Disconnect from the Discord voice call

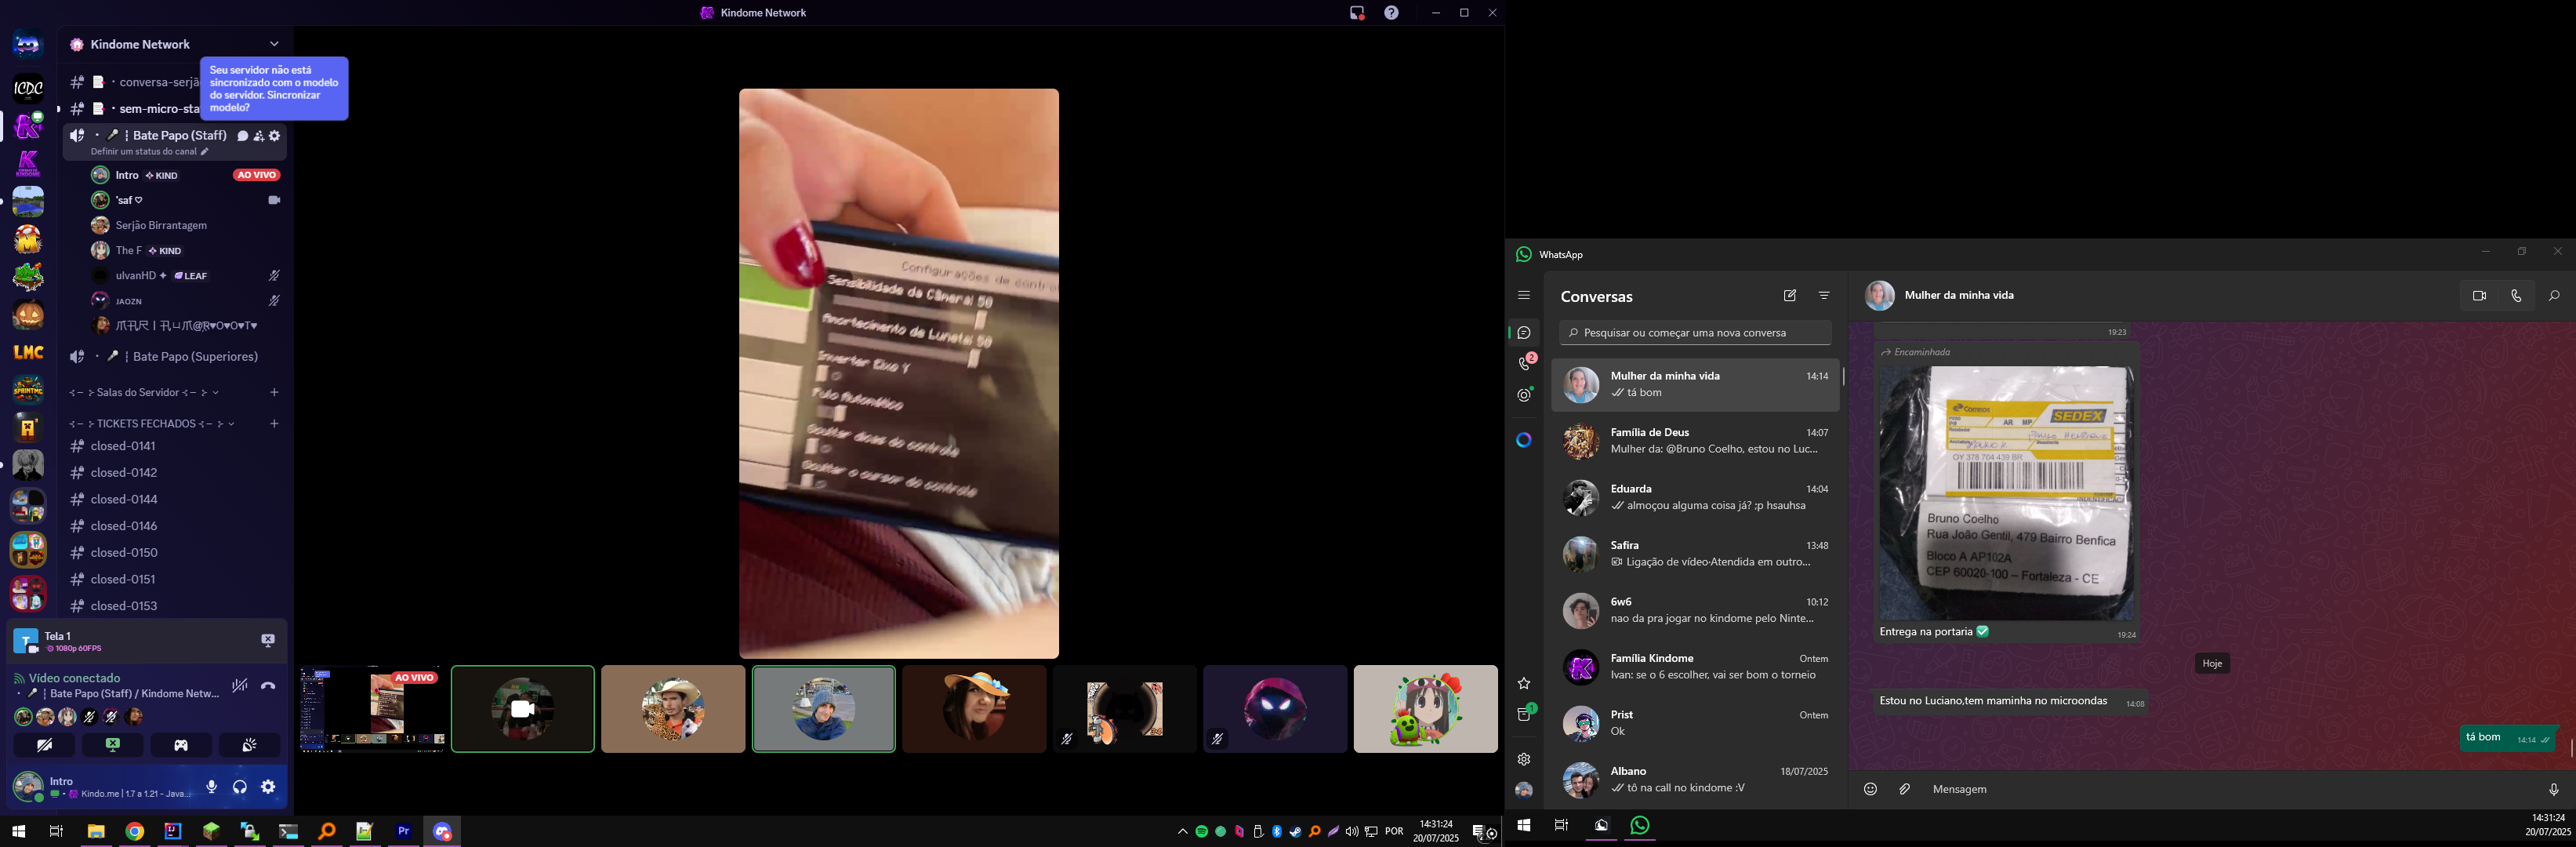pos(268,686)
